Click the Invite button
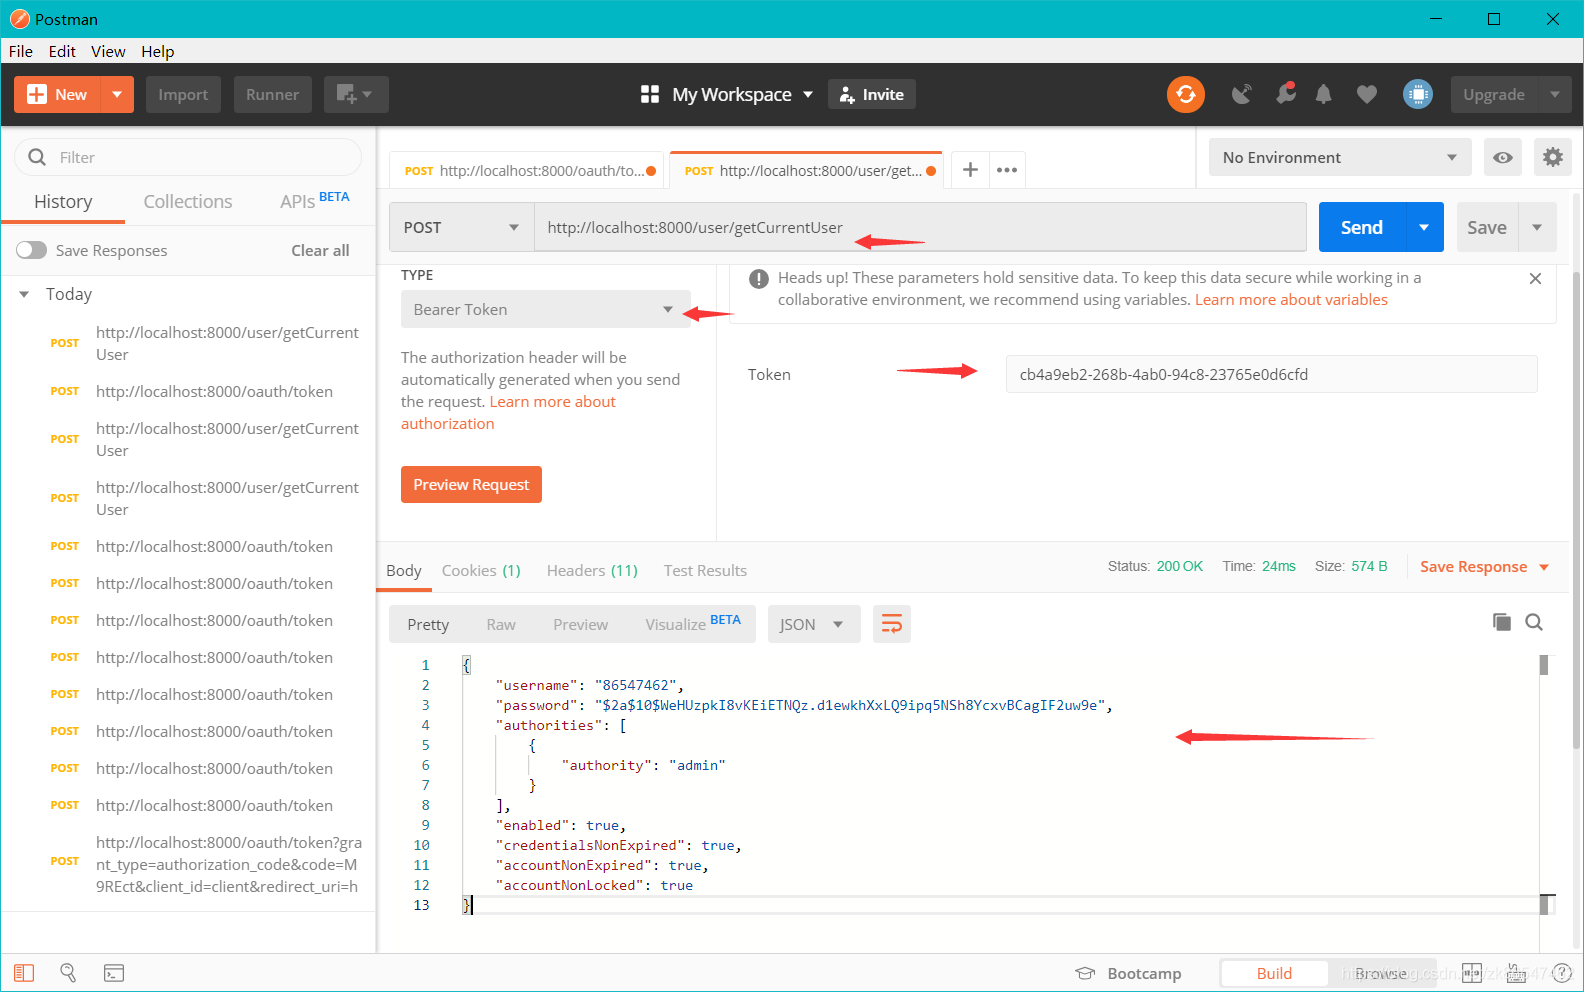 coord(872,94)
